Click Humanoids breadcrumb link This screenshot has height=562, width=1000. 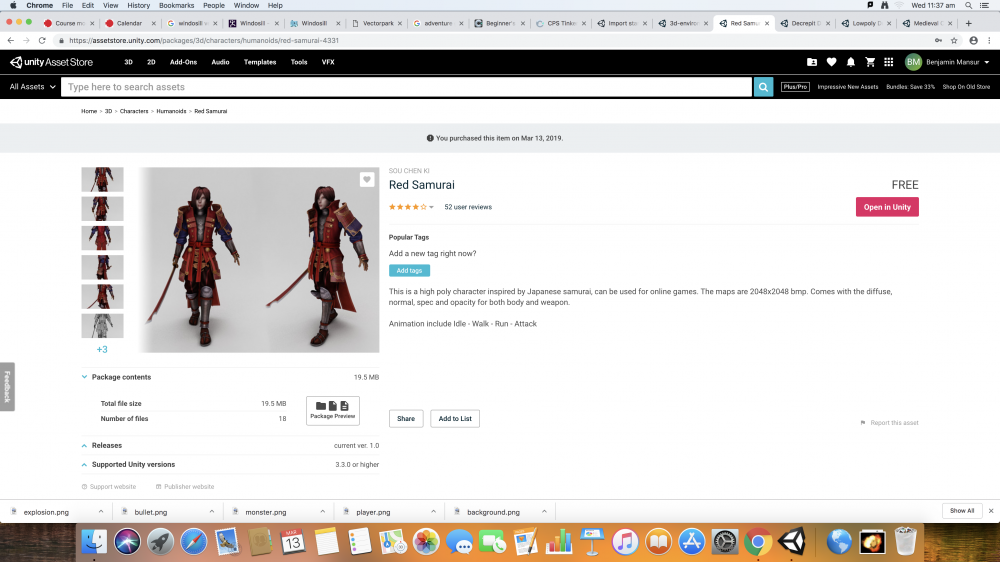tap(171, 111)
